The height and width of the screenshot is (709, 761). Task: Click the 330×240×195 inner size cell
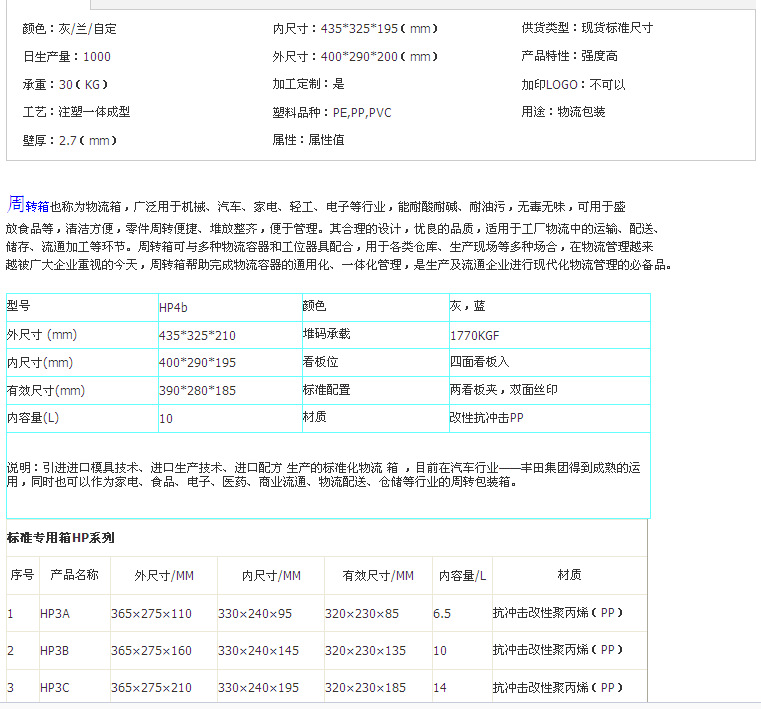pyautogui.click(x=271, y=687)
